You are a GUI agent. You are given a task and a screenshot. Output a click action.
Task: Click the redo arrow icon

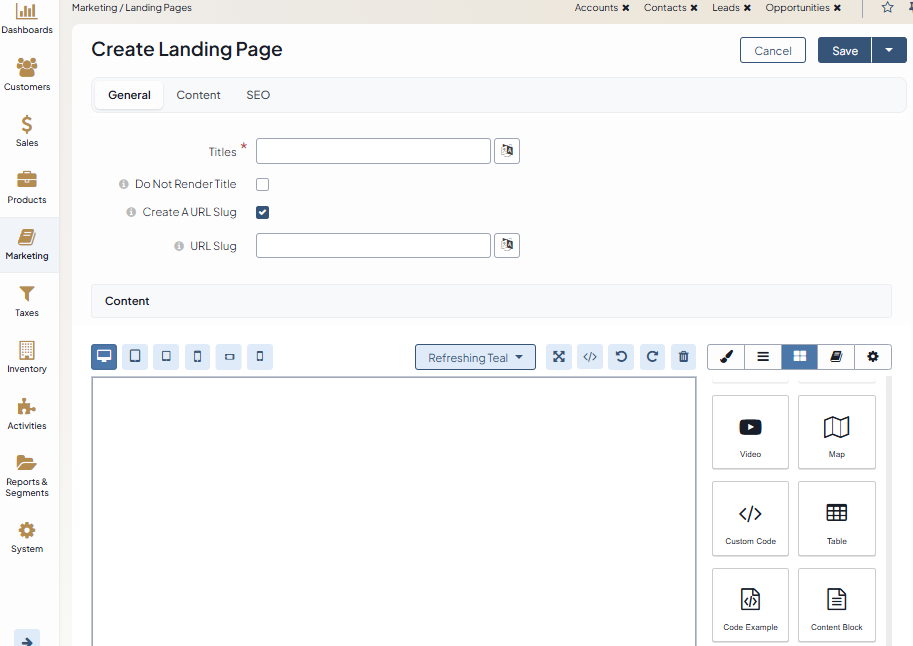(x=652, y=357)
